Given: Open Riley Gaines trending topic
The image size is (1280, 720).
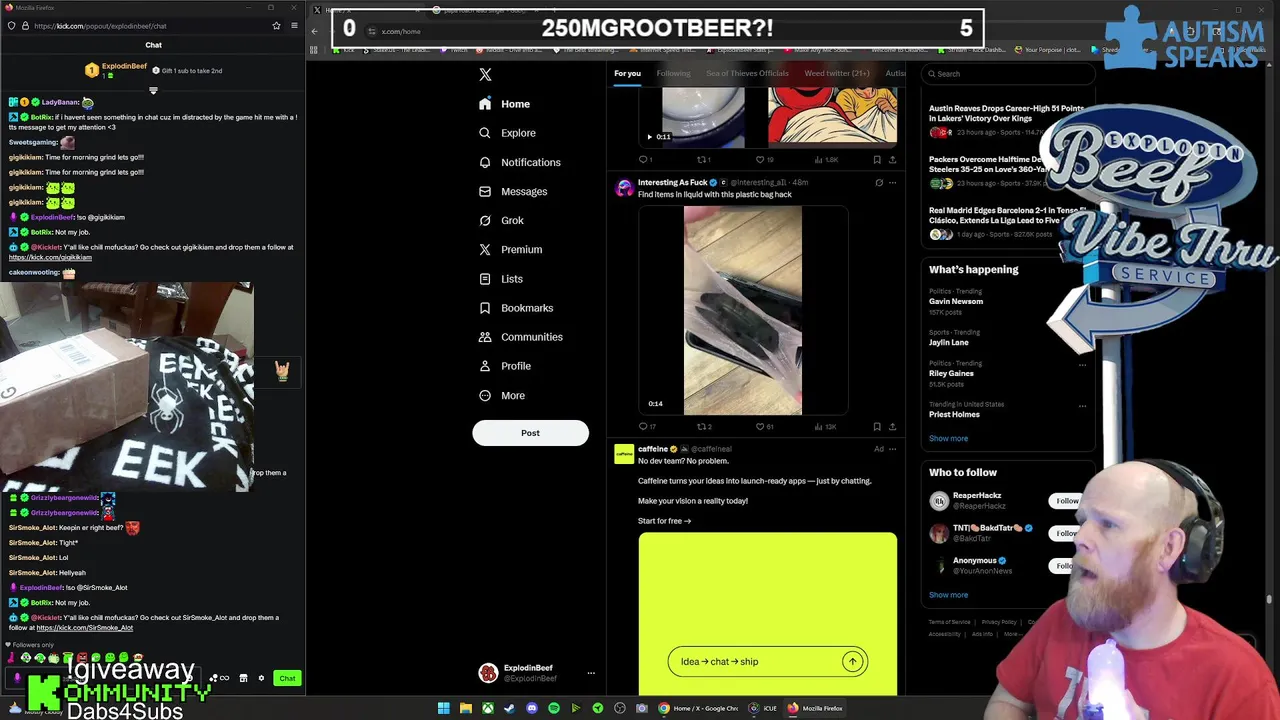Looking at the screenshot, I should click(951, 373).
